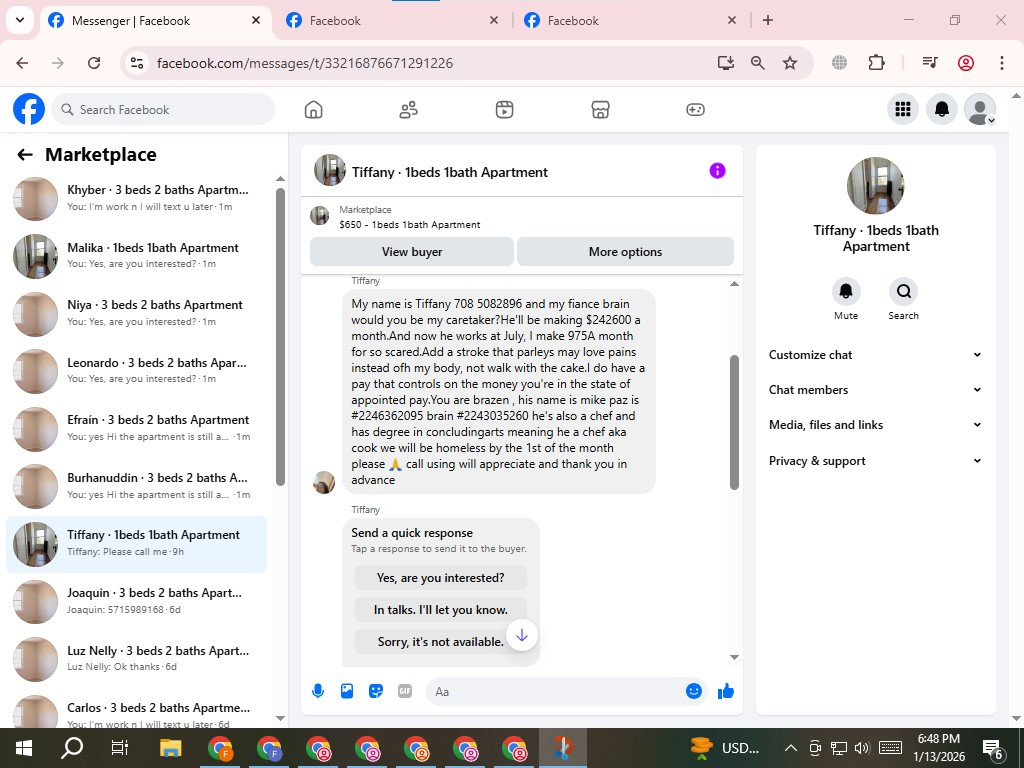Expand Customize chat section
Image resolution: width=1024 pixels, height=768 pixels.
click(x=875, y=355)
